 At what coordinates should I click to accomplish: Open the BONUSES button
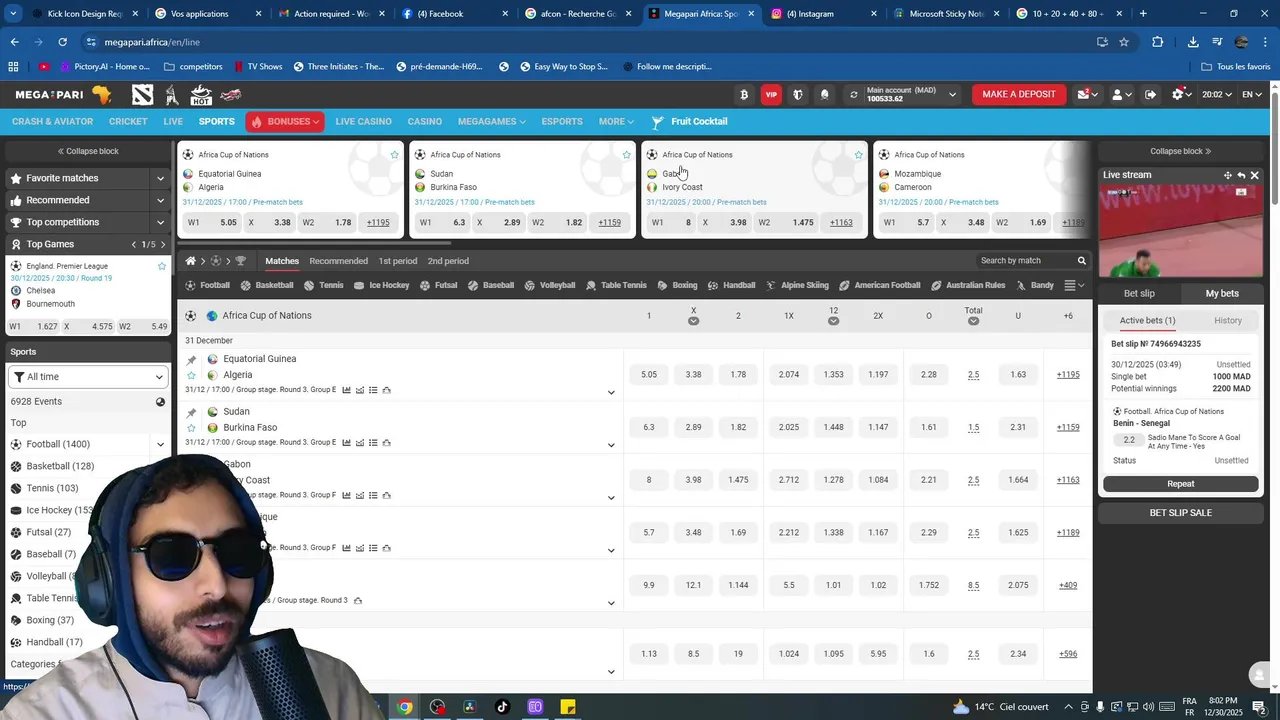point(284,122)
